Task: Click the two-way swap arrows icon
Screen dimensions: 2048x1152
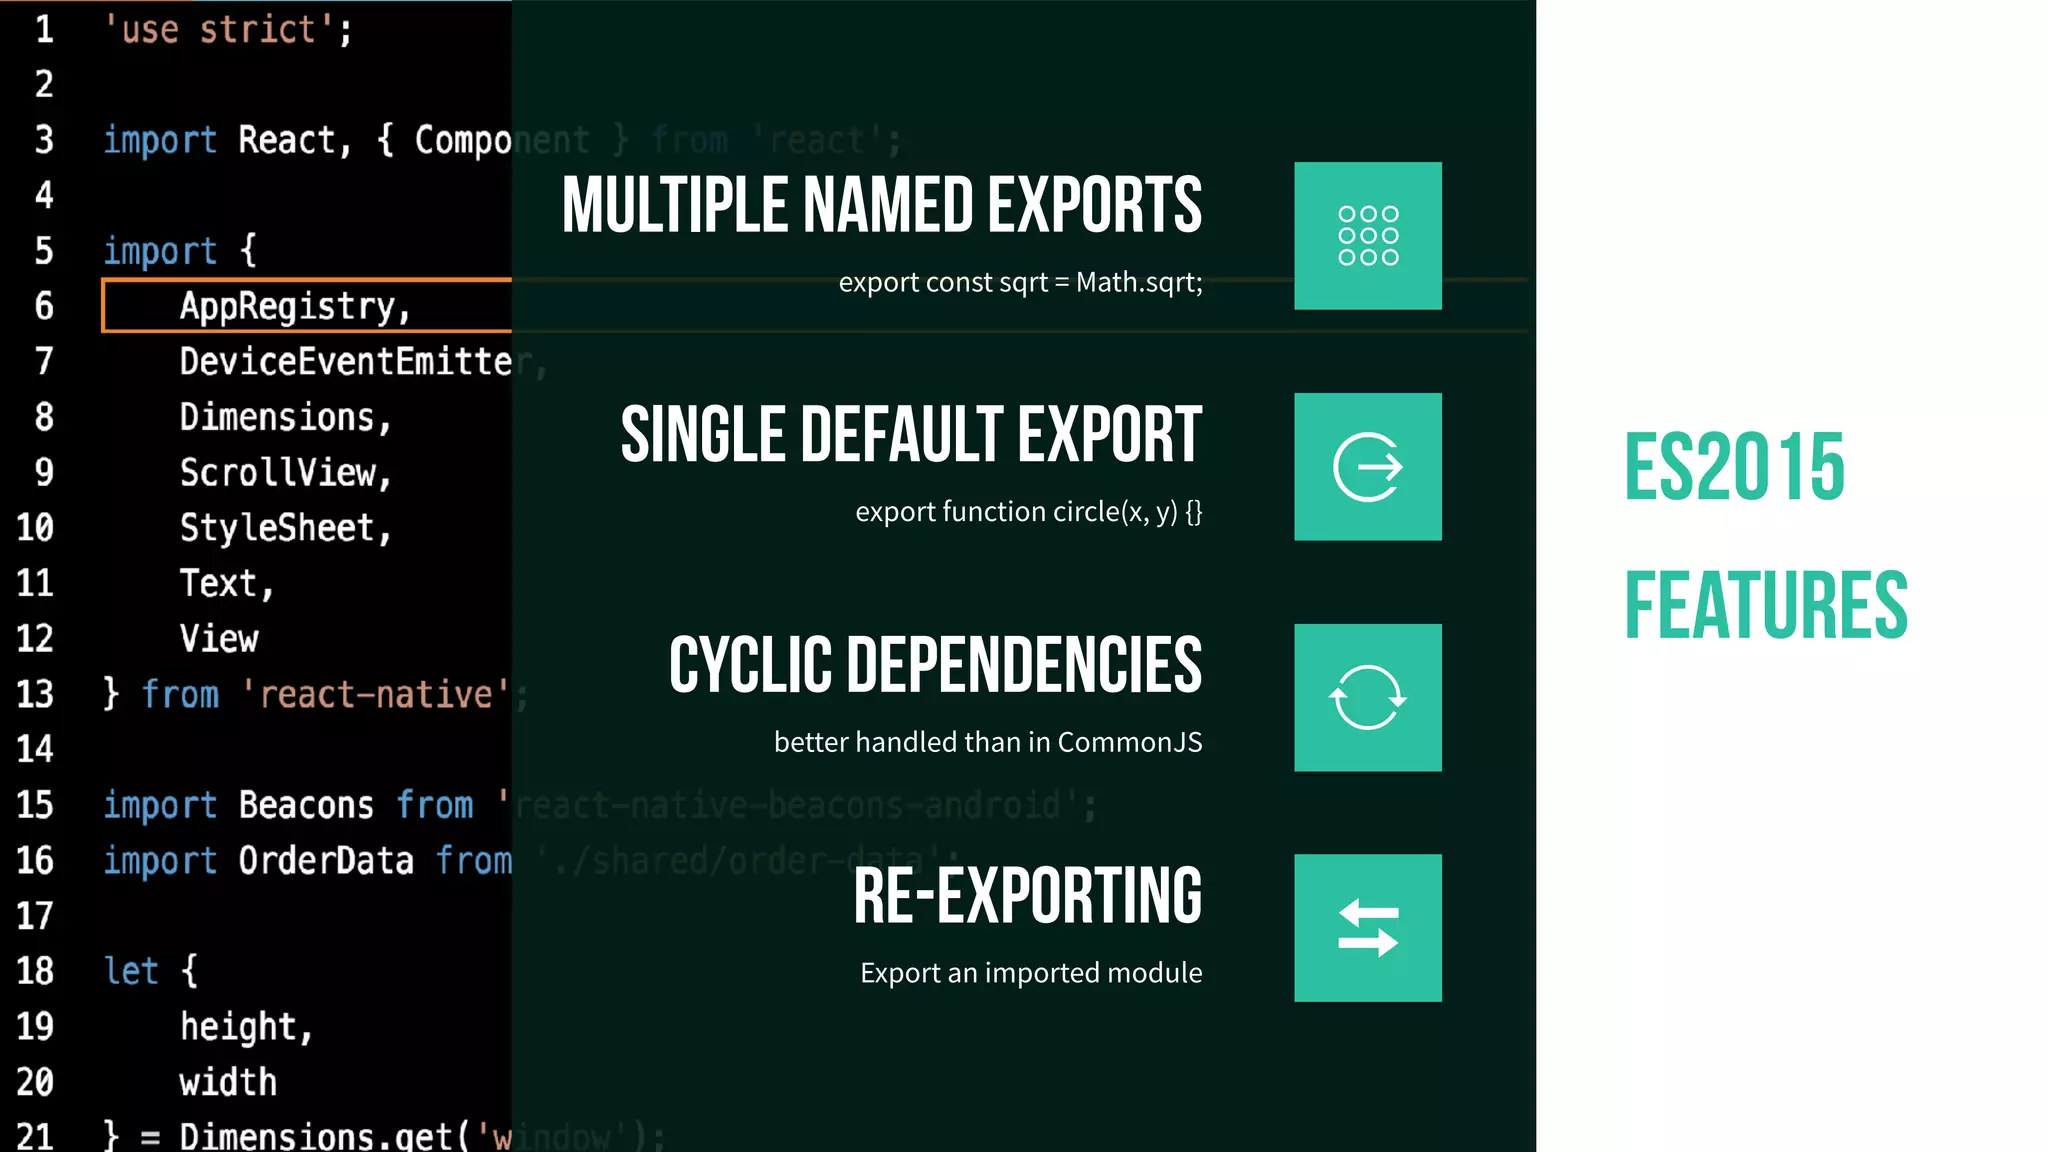Action: pyautogui.click(x=1367, y=928)
